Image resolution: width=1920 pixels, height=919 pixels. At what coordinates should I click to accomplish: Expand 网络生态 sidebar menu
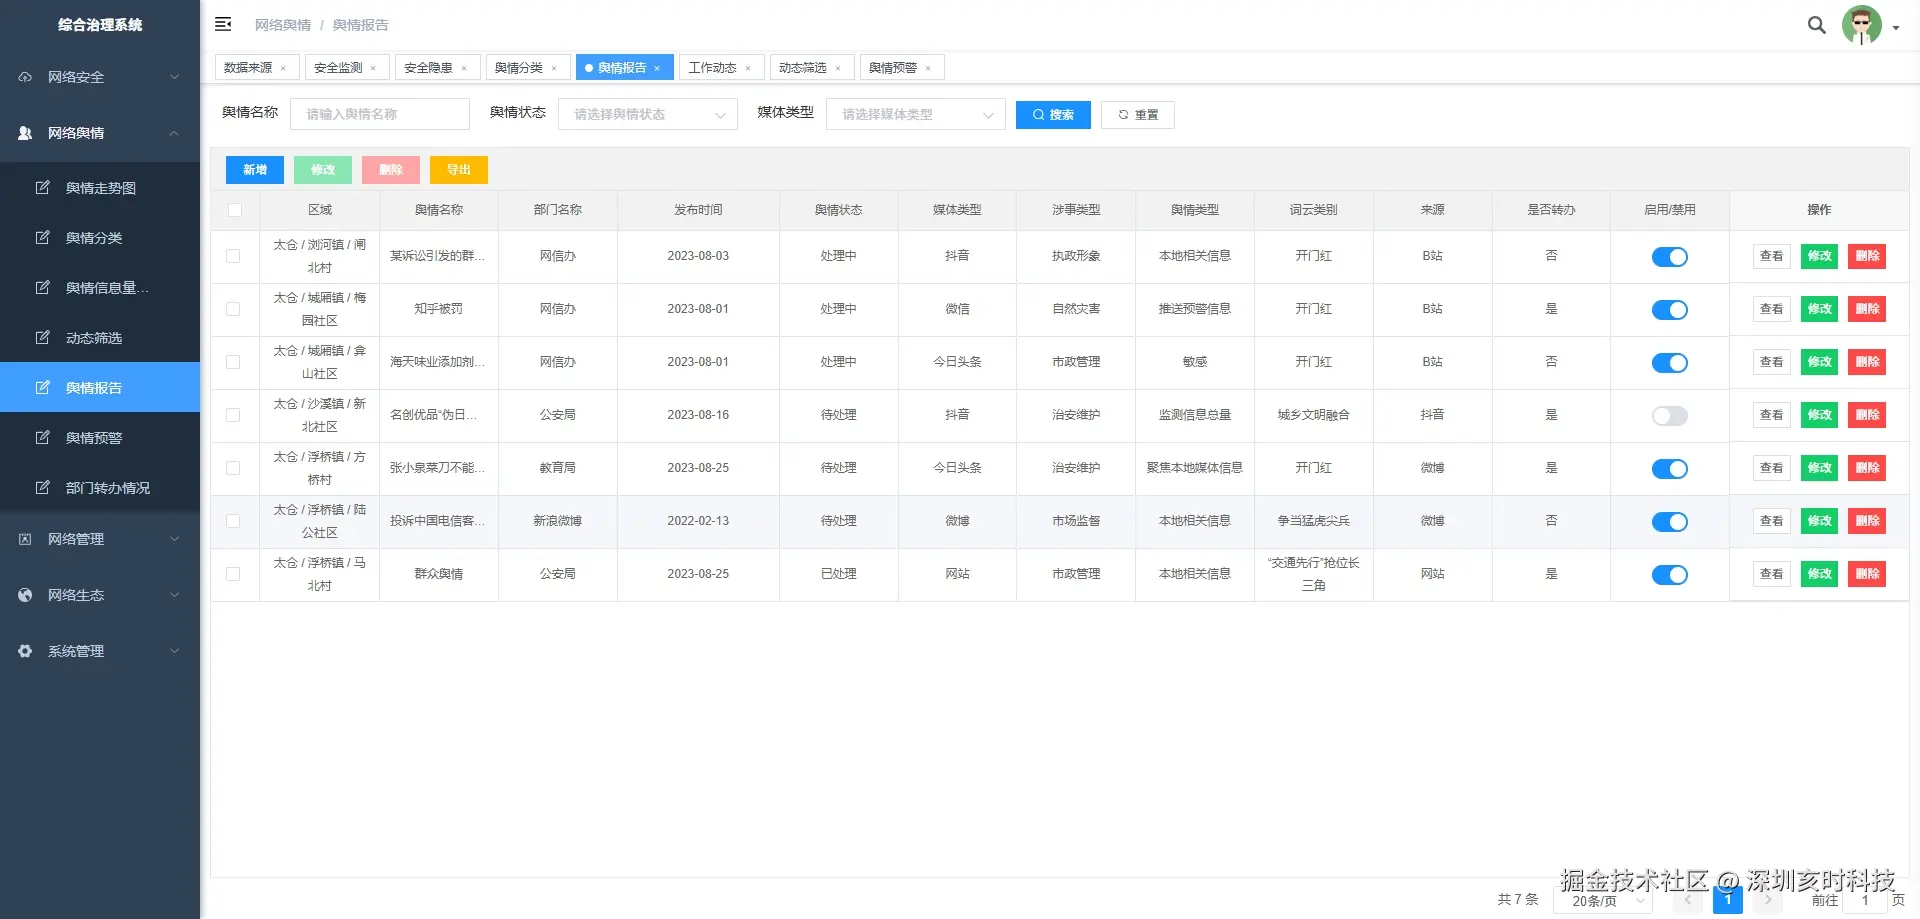174,595
